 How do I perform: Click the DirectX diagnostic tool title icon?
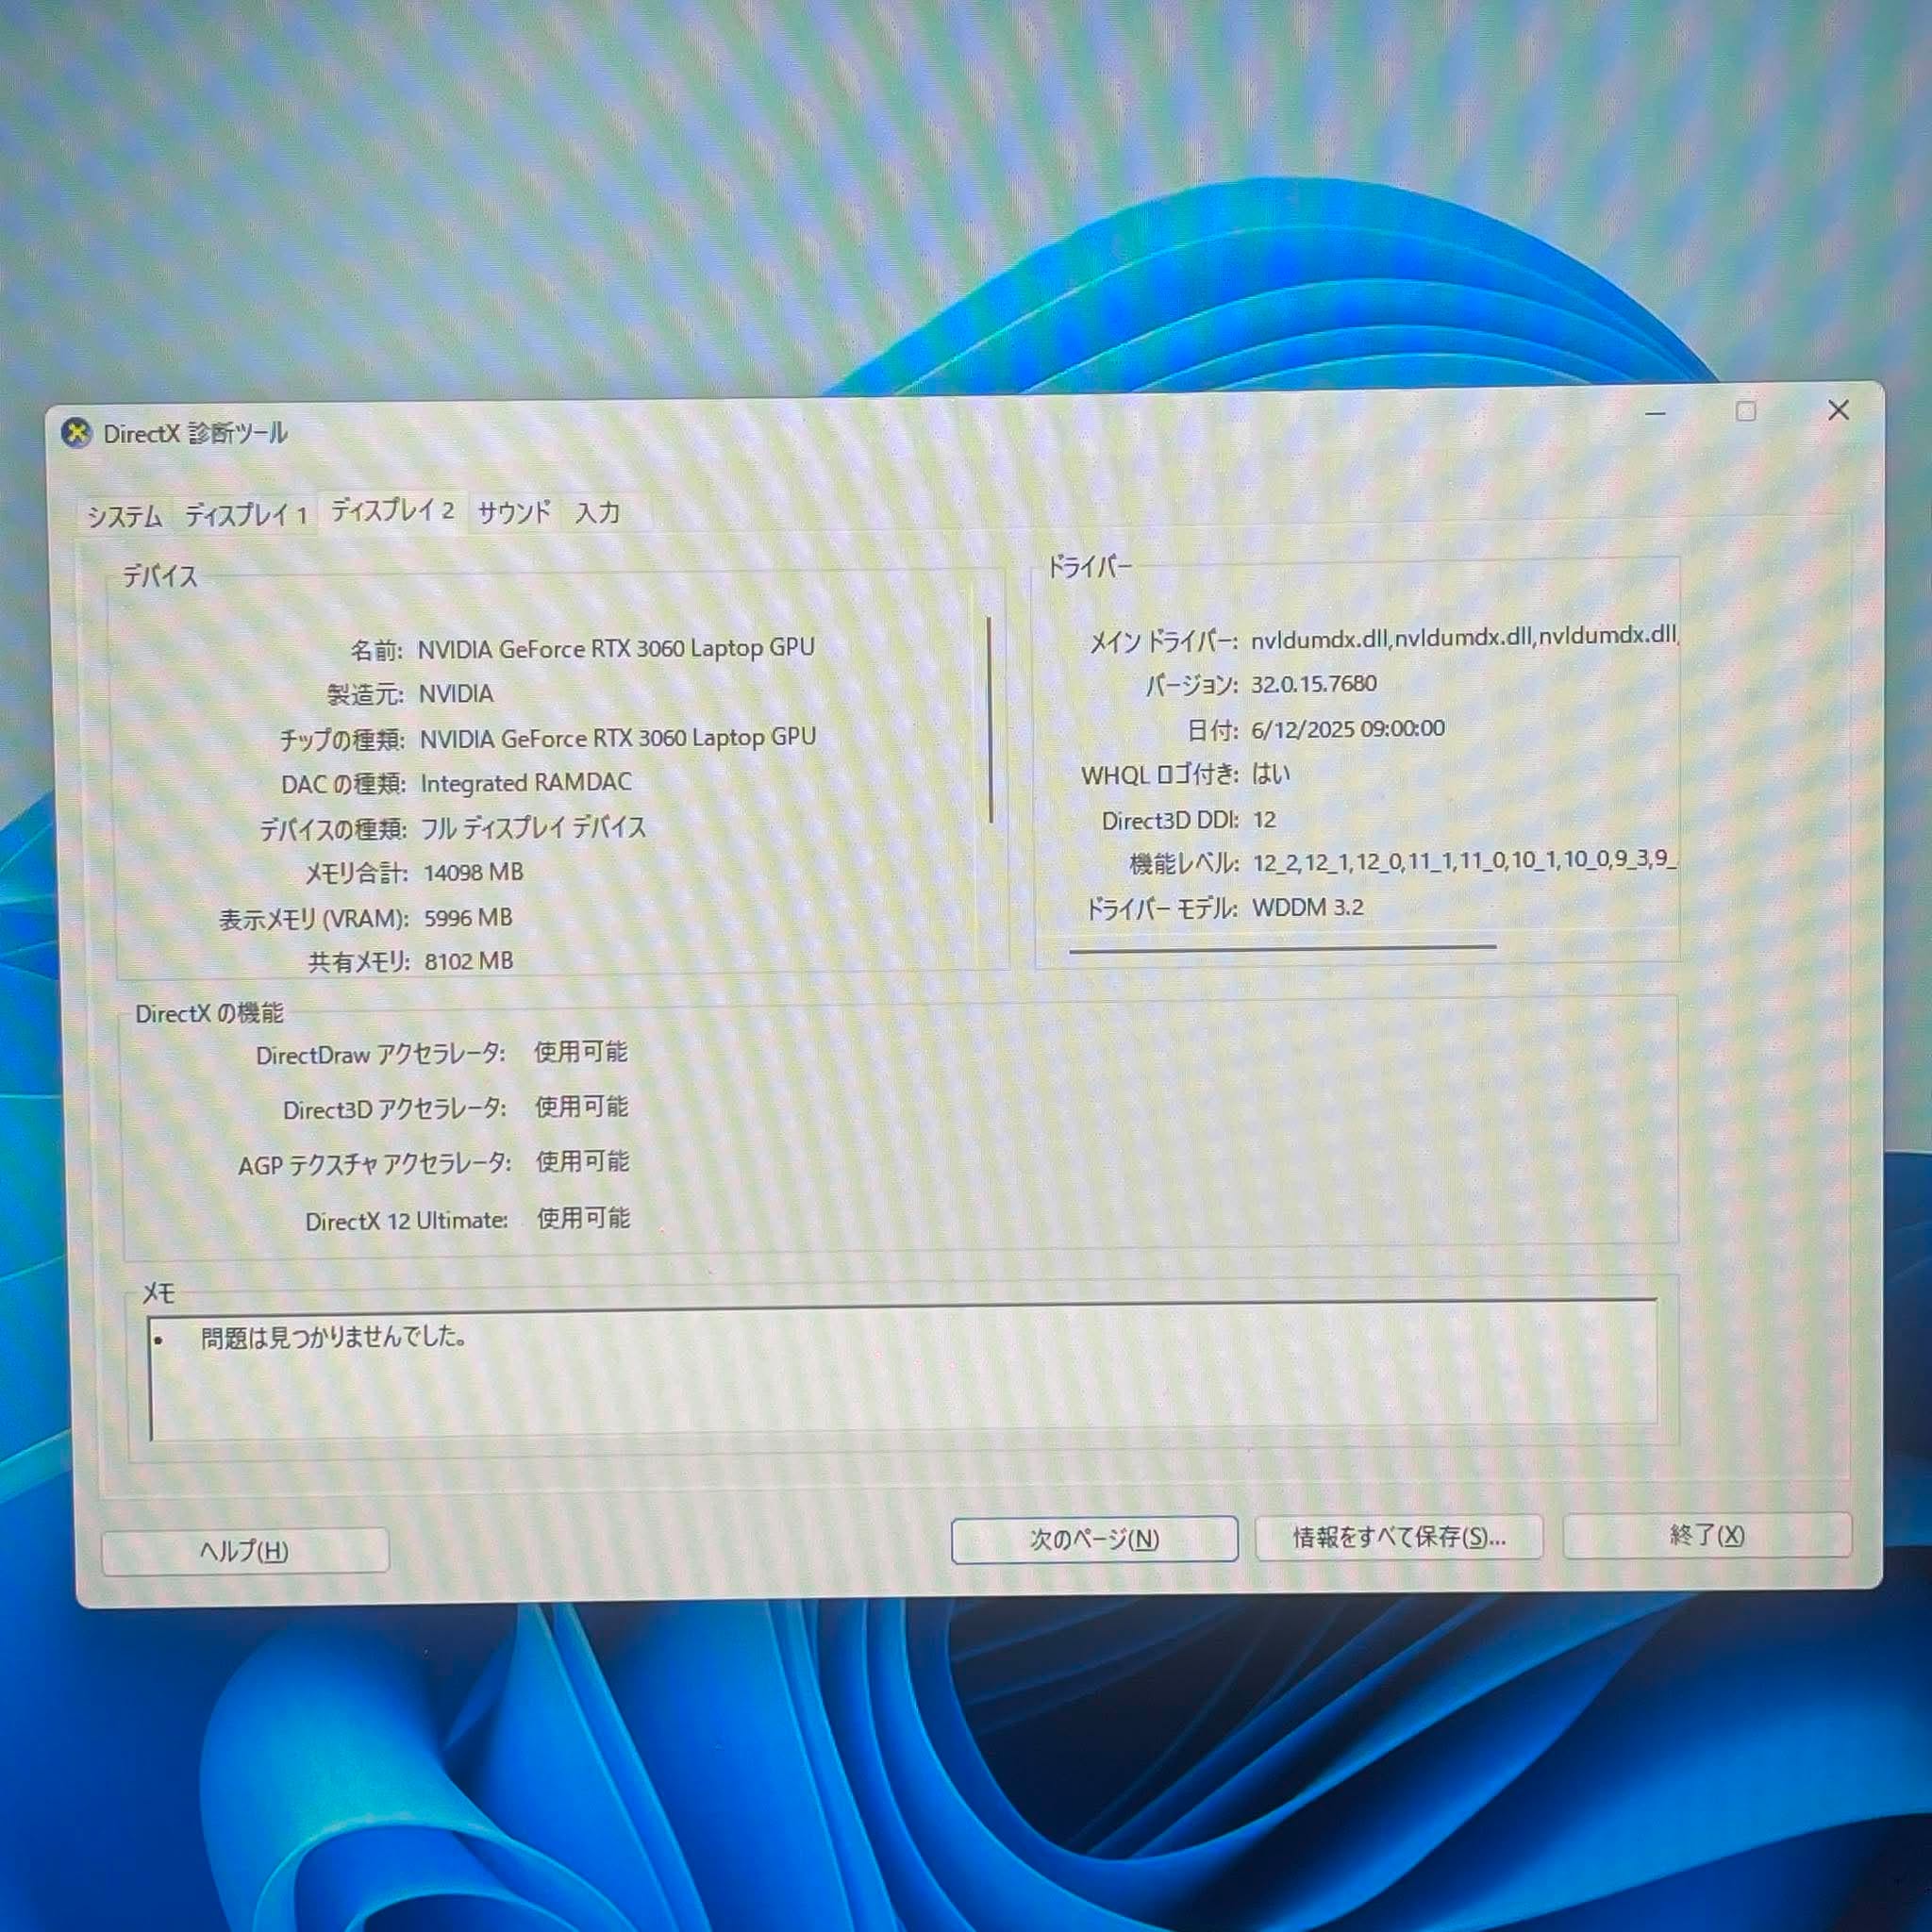76,434
